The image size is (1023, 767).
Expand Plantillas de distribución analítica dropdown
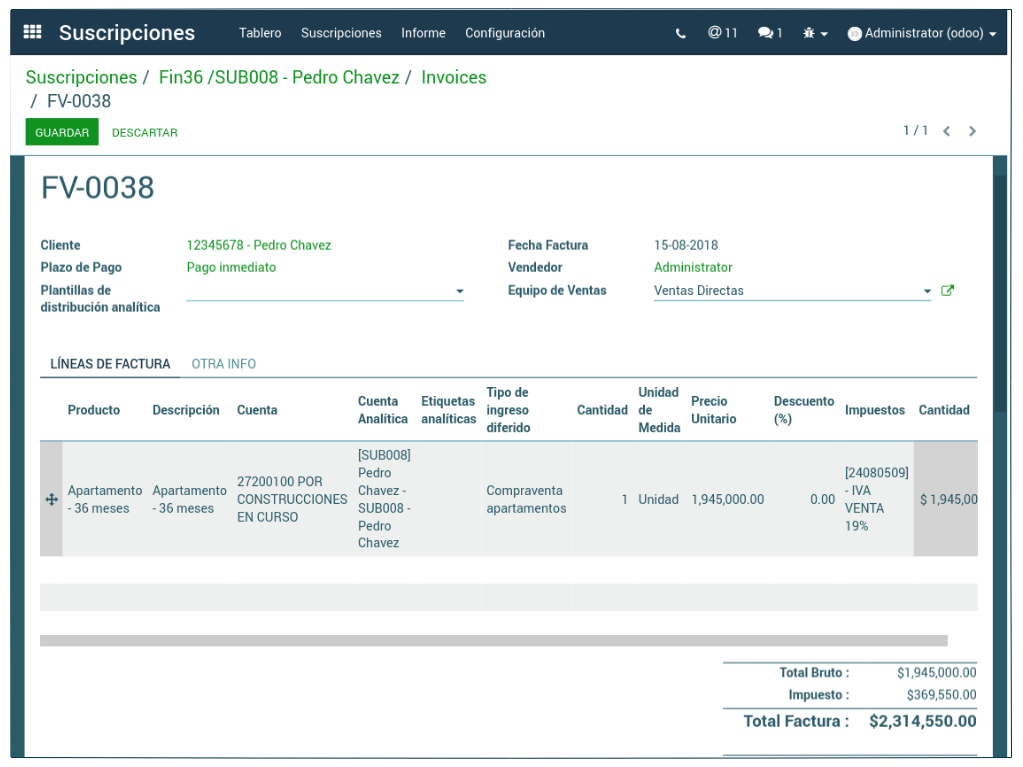460,291
